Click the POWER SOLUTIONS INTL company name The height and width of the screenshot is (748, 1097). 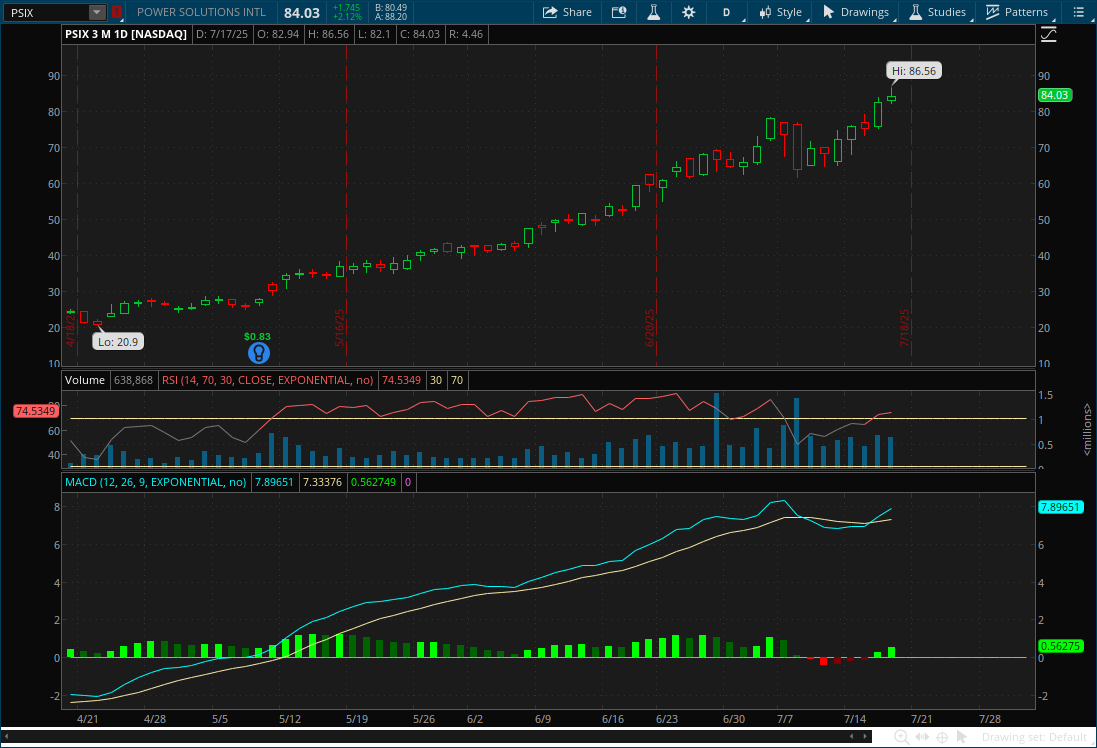201,12
